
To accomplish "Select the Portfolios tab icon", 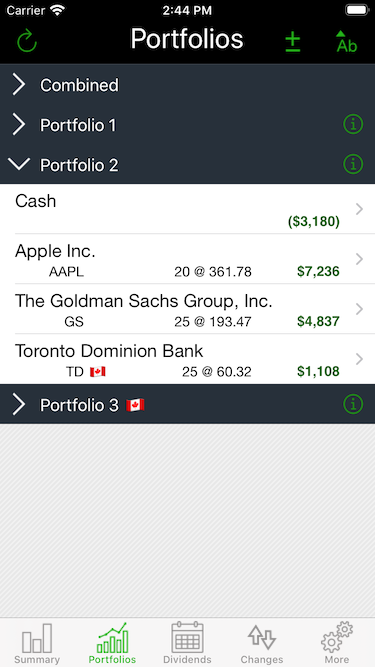I will coord(112,644).
